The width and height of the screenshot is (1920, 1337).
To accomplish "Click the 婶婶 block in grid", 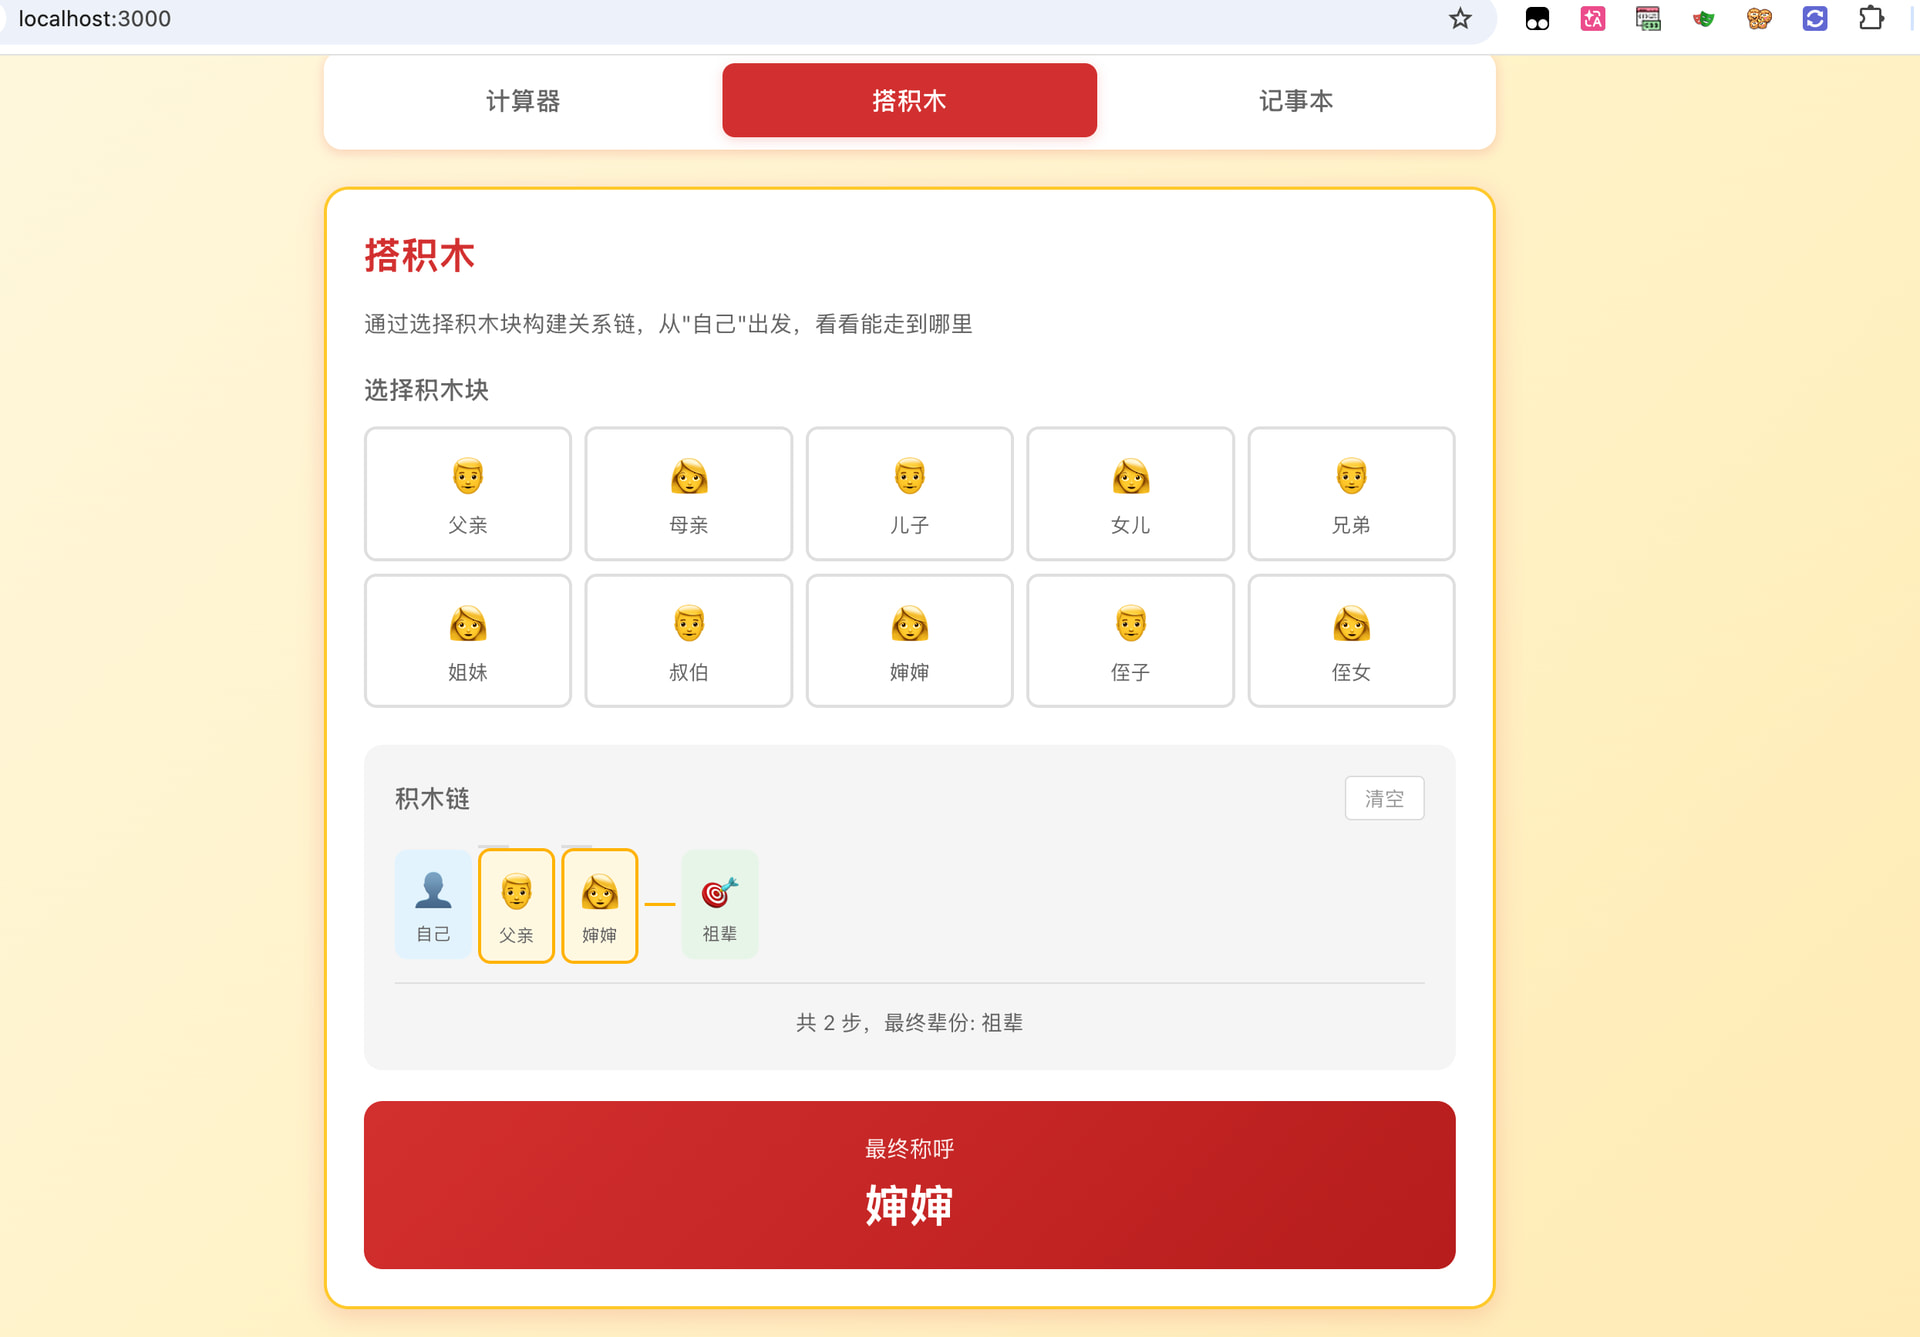I will (x=909, y=641).
